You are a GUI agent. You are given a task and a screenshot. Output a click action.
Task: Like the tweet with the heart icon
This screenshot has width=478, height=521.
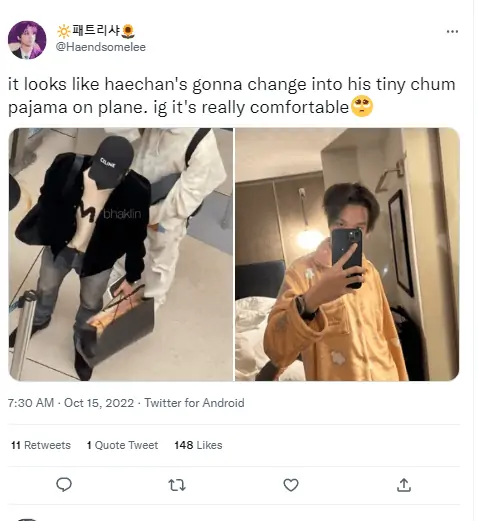pyautogui.click(x=291, y=485)
